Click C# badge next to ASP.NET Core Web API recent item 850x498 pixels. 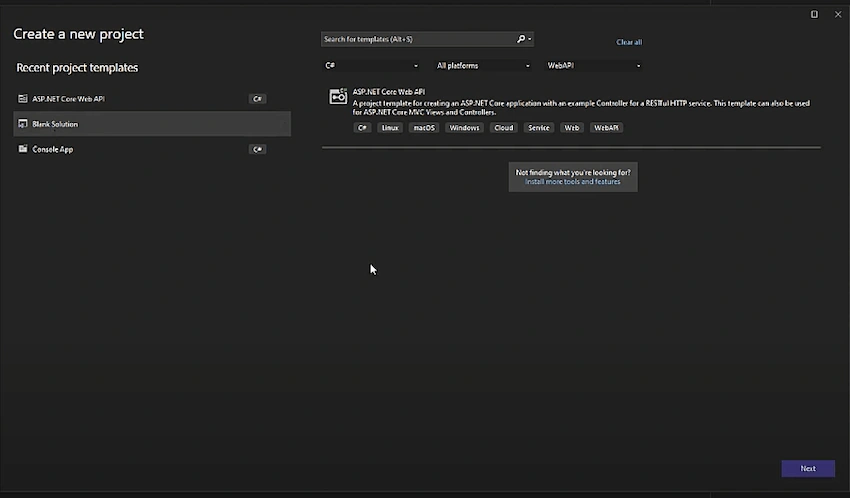click(257, 99)
